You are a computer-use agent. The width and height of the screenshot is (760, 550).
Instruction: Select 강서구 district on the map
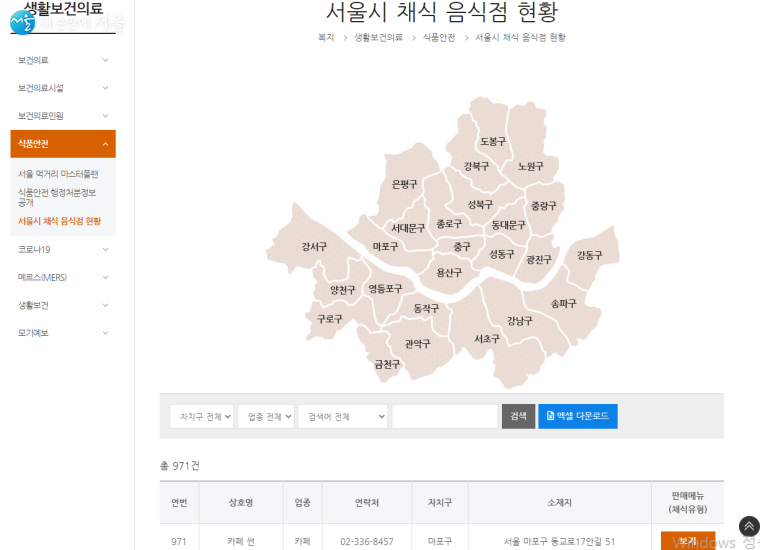(x=314, y=246)
